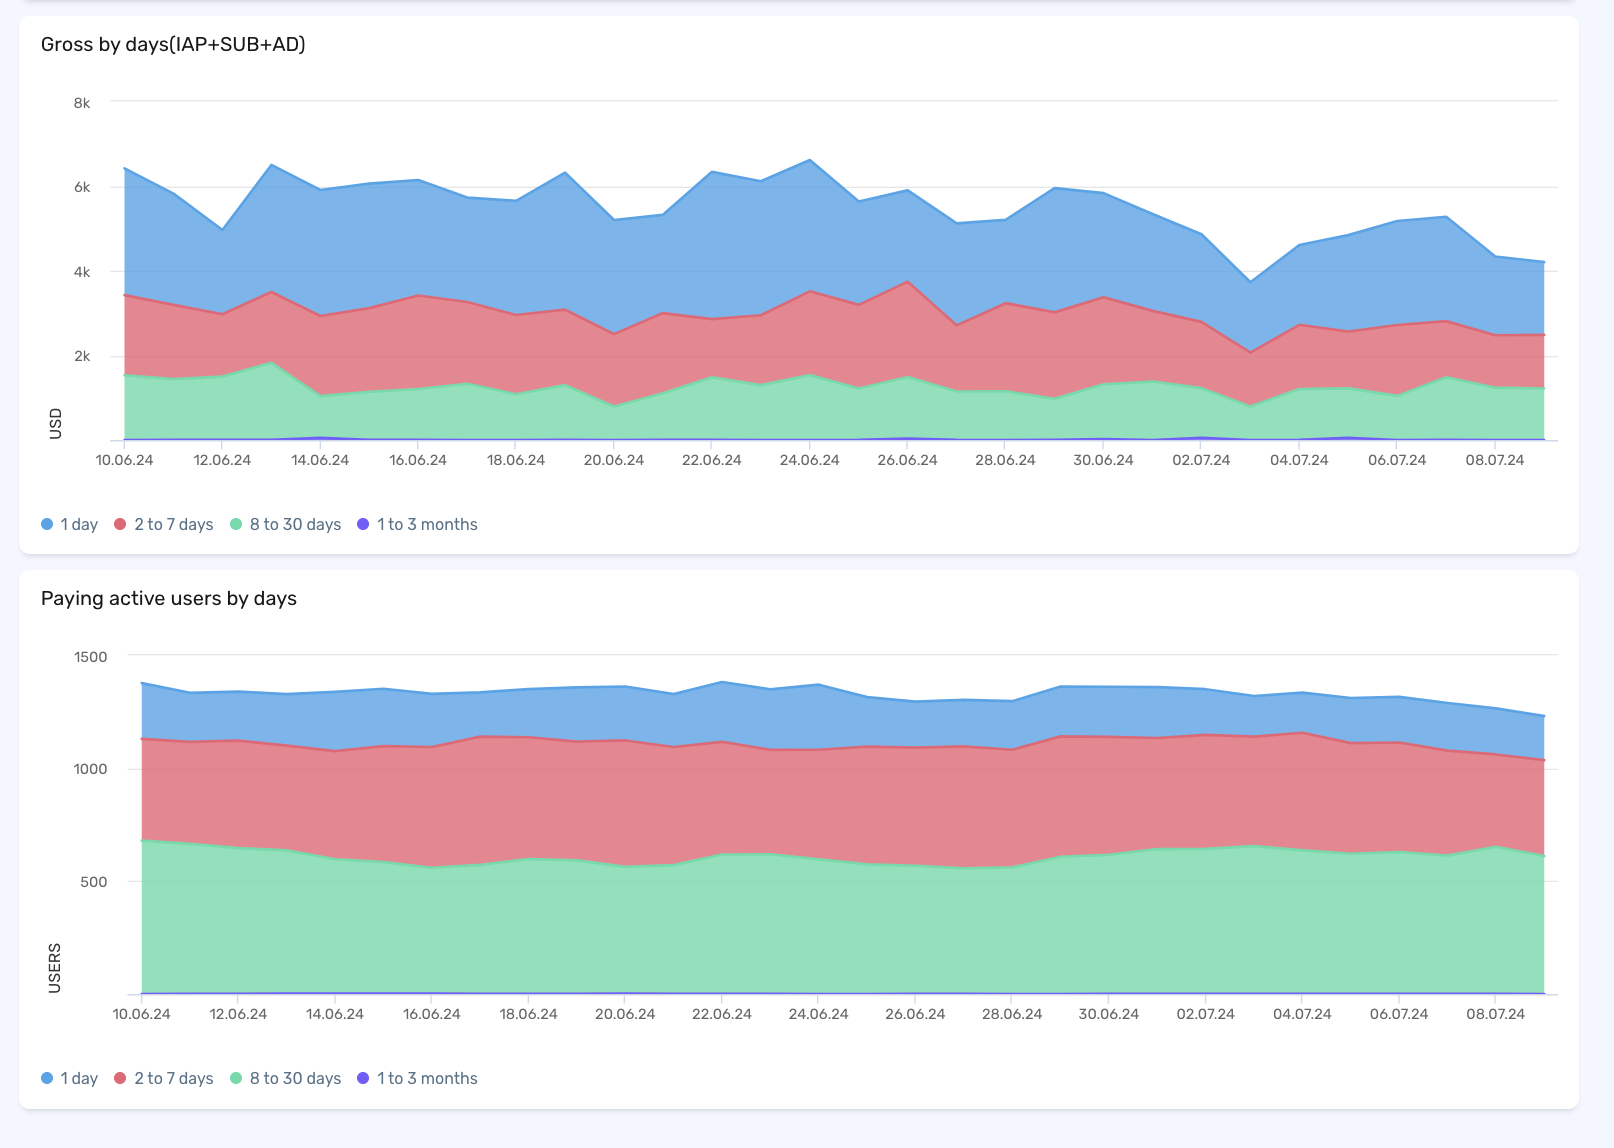This screenshot has height=1148, width=1614.
Task: Select 24.06.24 peak on Gross chart blue line
Action: pos(810,160)
